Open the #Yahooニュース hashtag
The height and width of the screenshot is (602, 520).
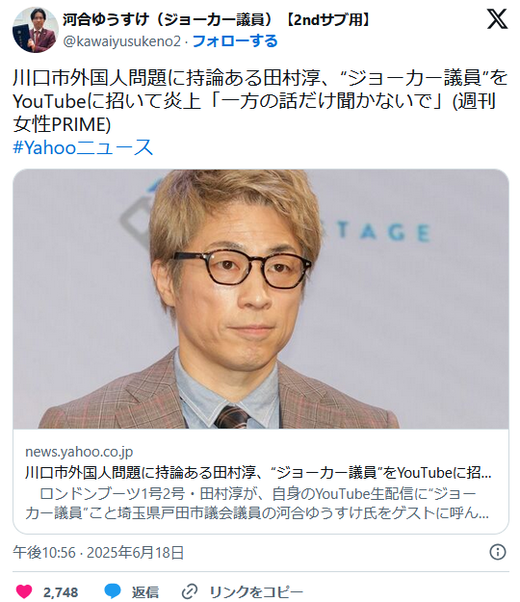83,147
